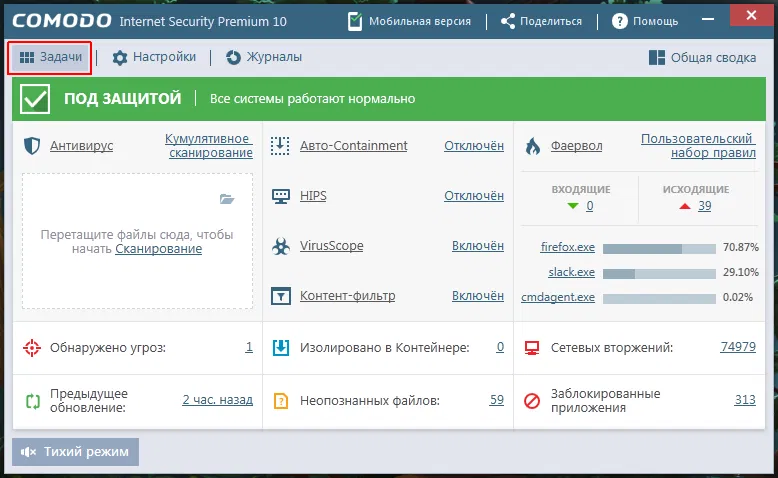778x478 pixels.
Task: Open the firewall 'Пользовательский набор правил' ruleset selector
Action: pyautogui.click(x=698, y=146)
